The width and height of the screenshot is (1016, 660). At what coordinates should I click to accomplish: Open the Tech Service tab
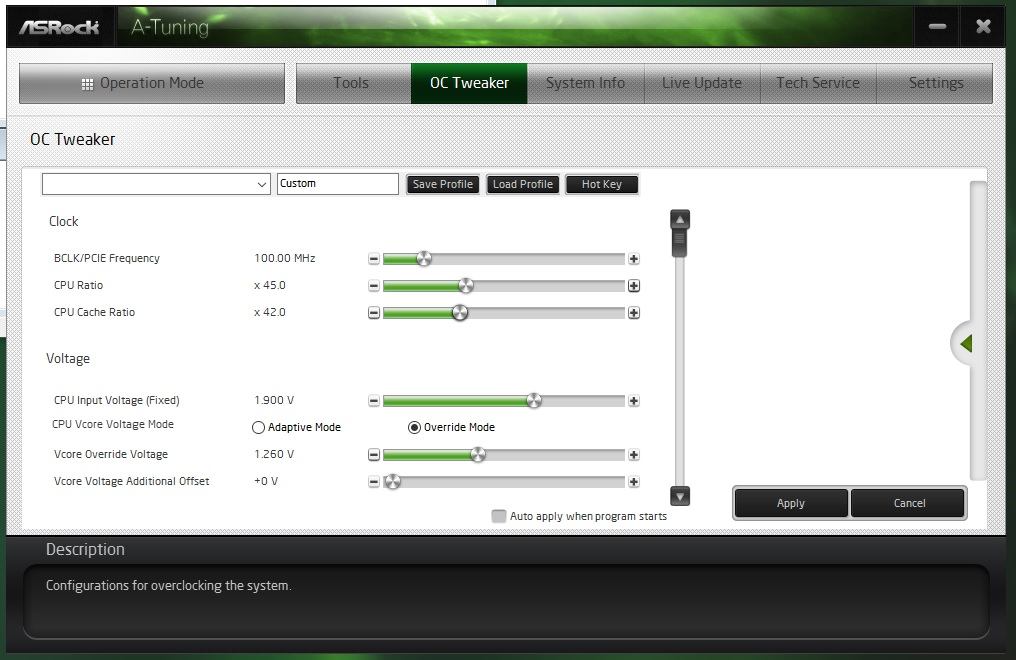coord(818,83)
